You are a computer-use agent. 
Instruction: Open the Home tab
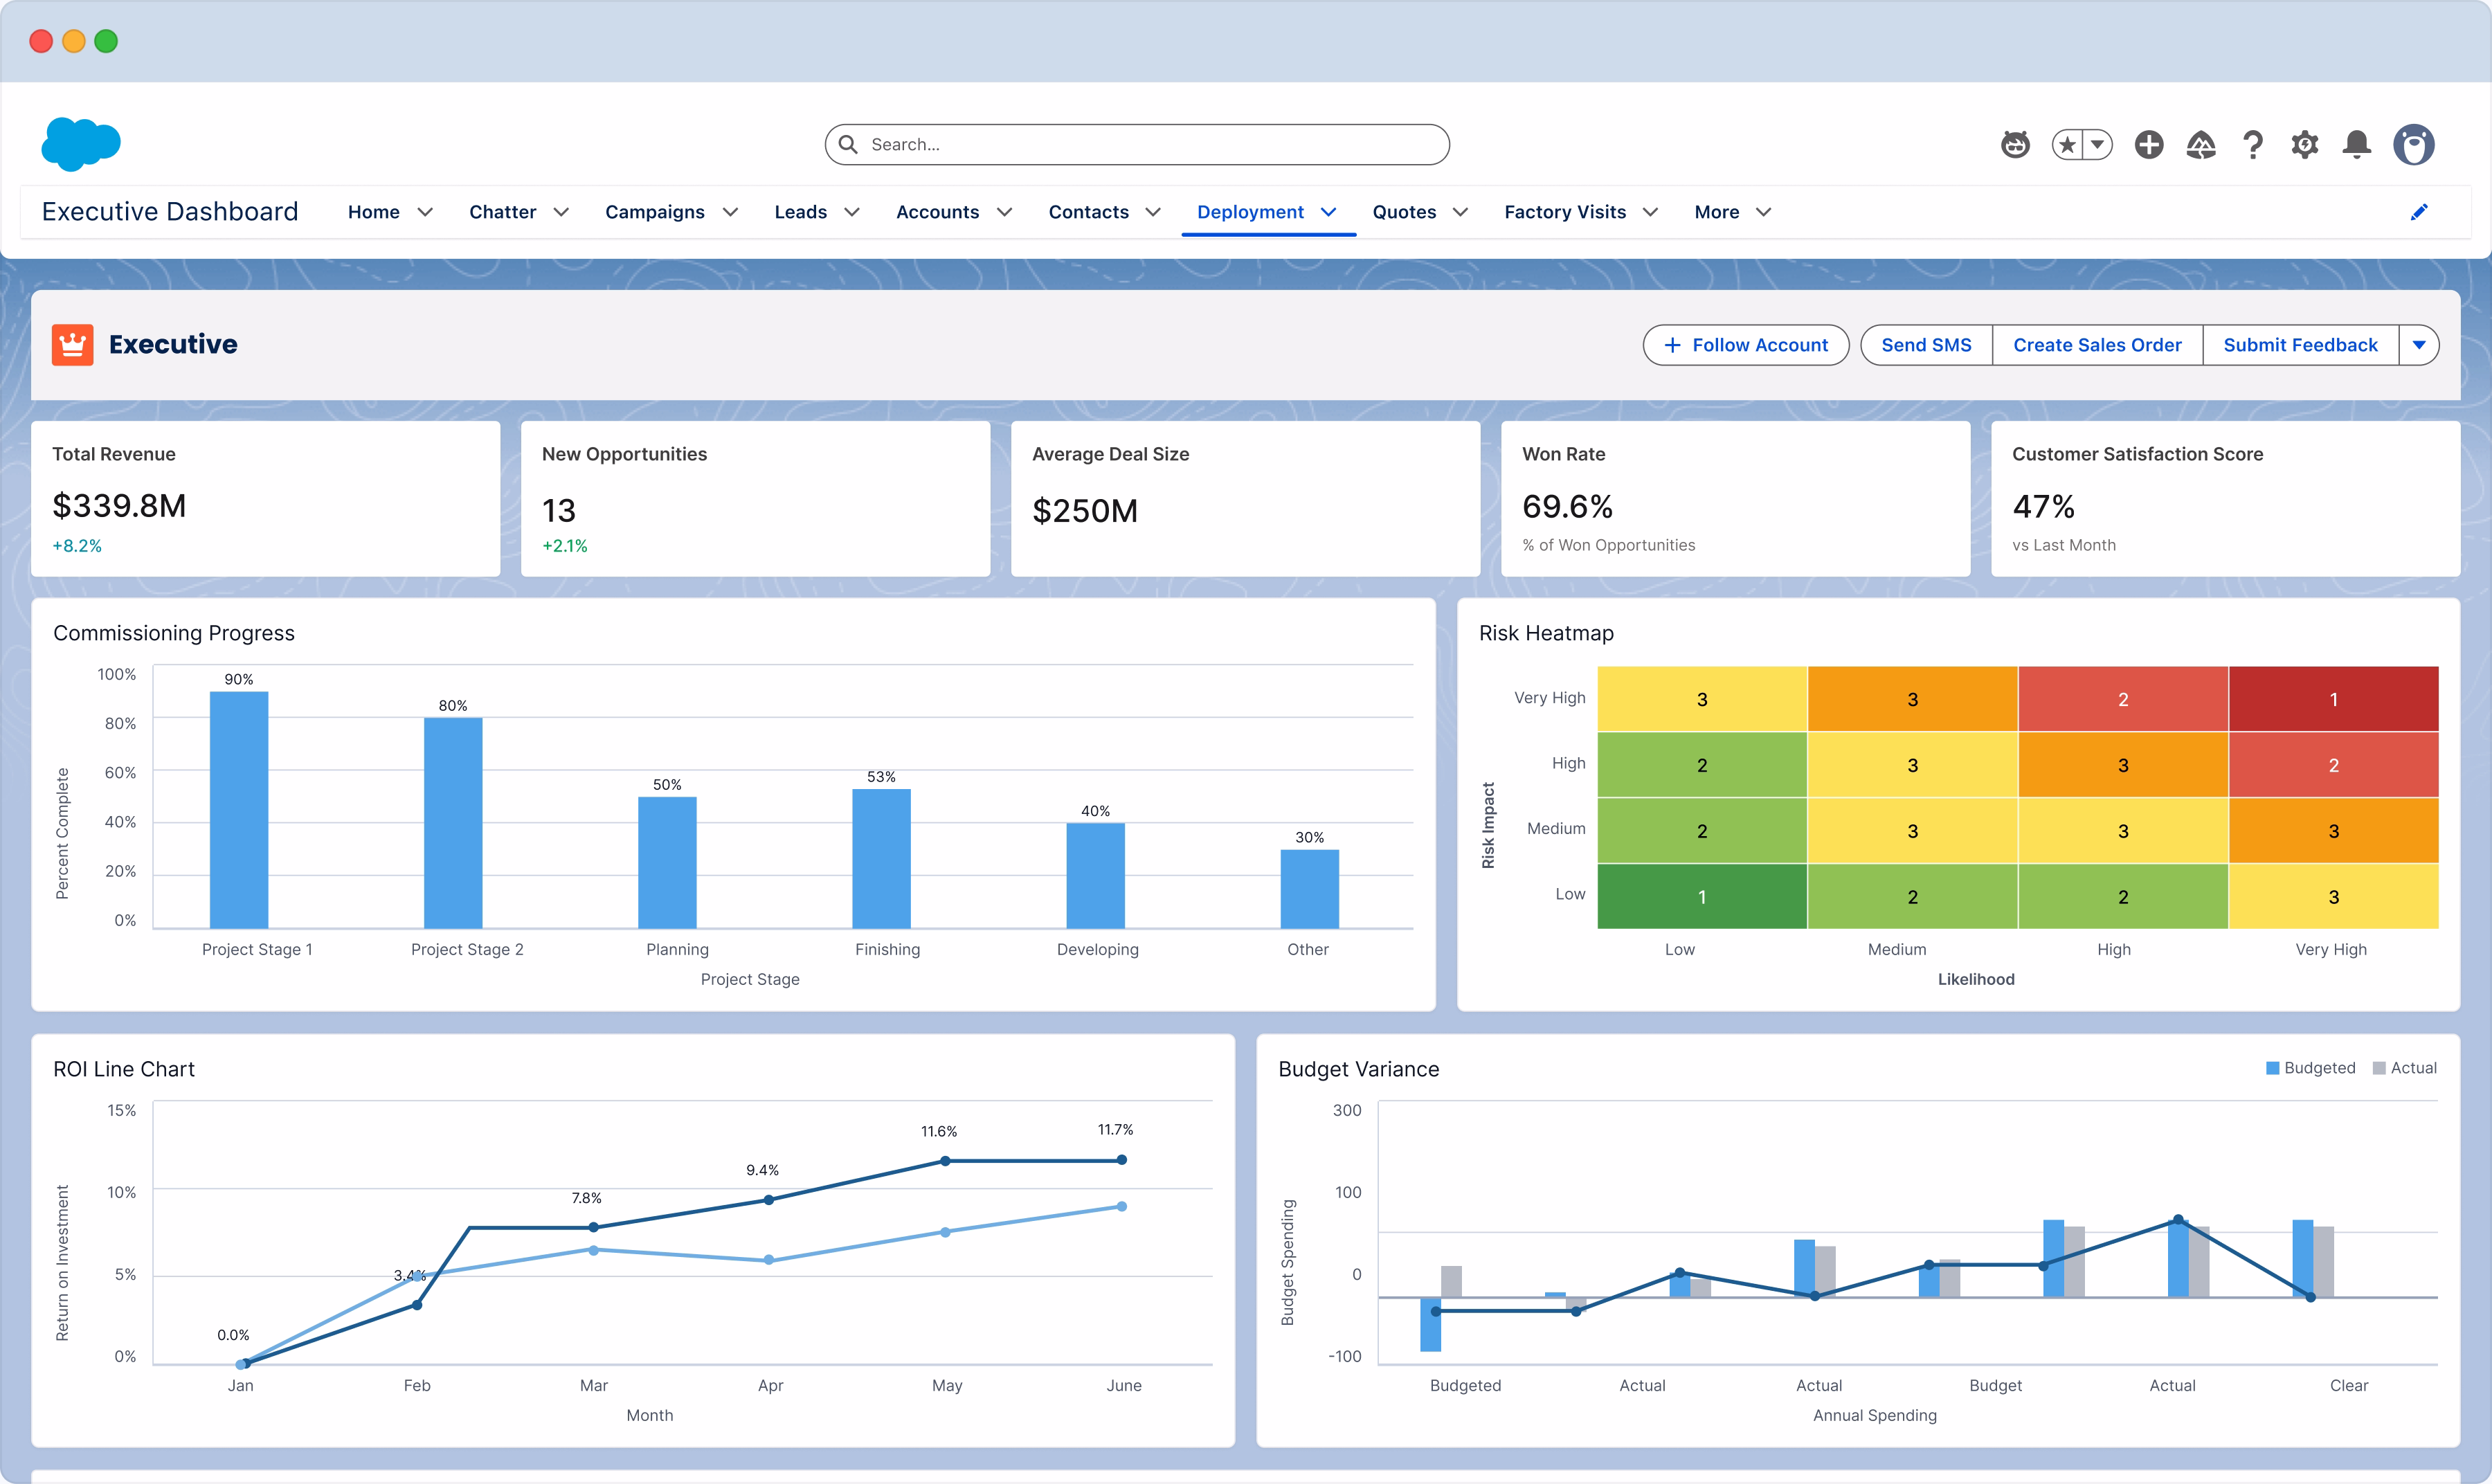(373, 212)
